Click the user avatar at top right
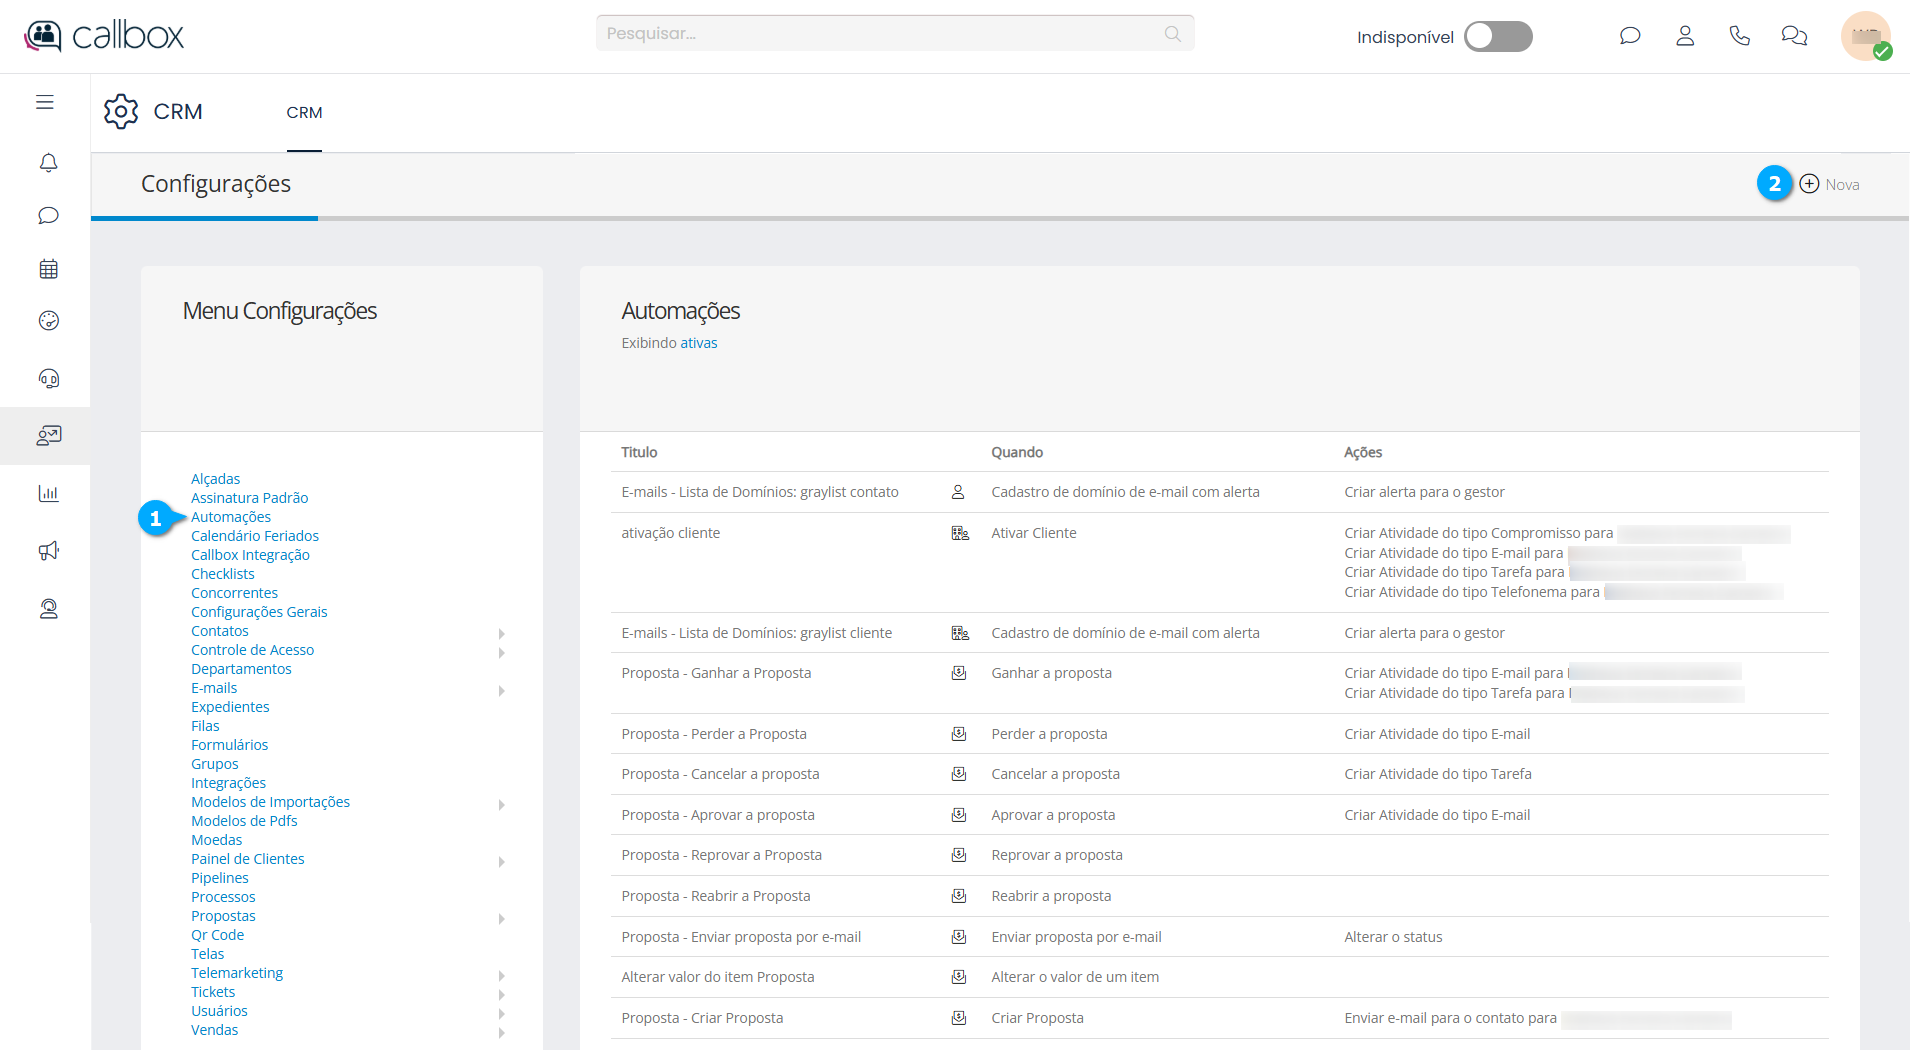 [1865, 36]
